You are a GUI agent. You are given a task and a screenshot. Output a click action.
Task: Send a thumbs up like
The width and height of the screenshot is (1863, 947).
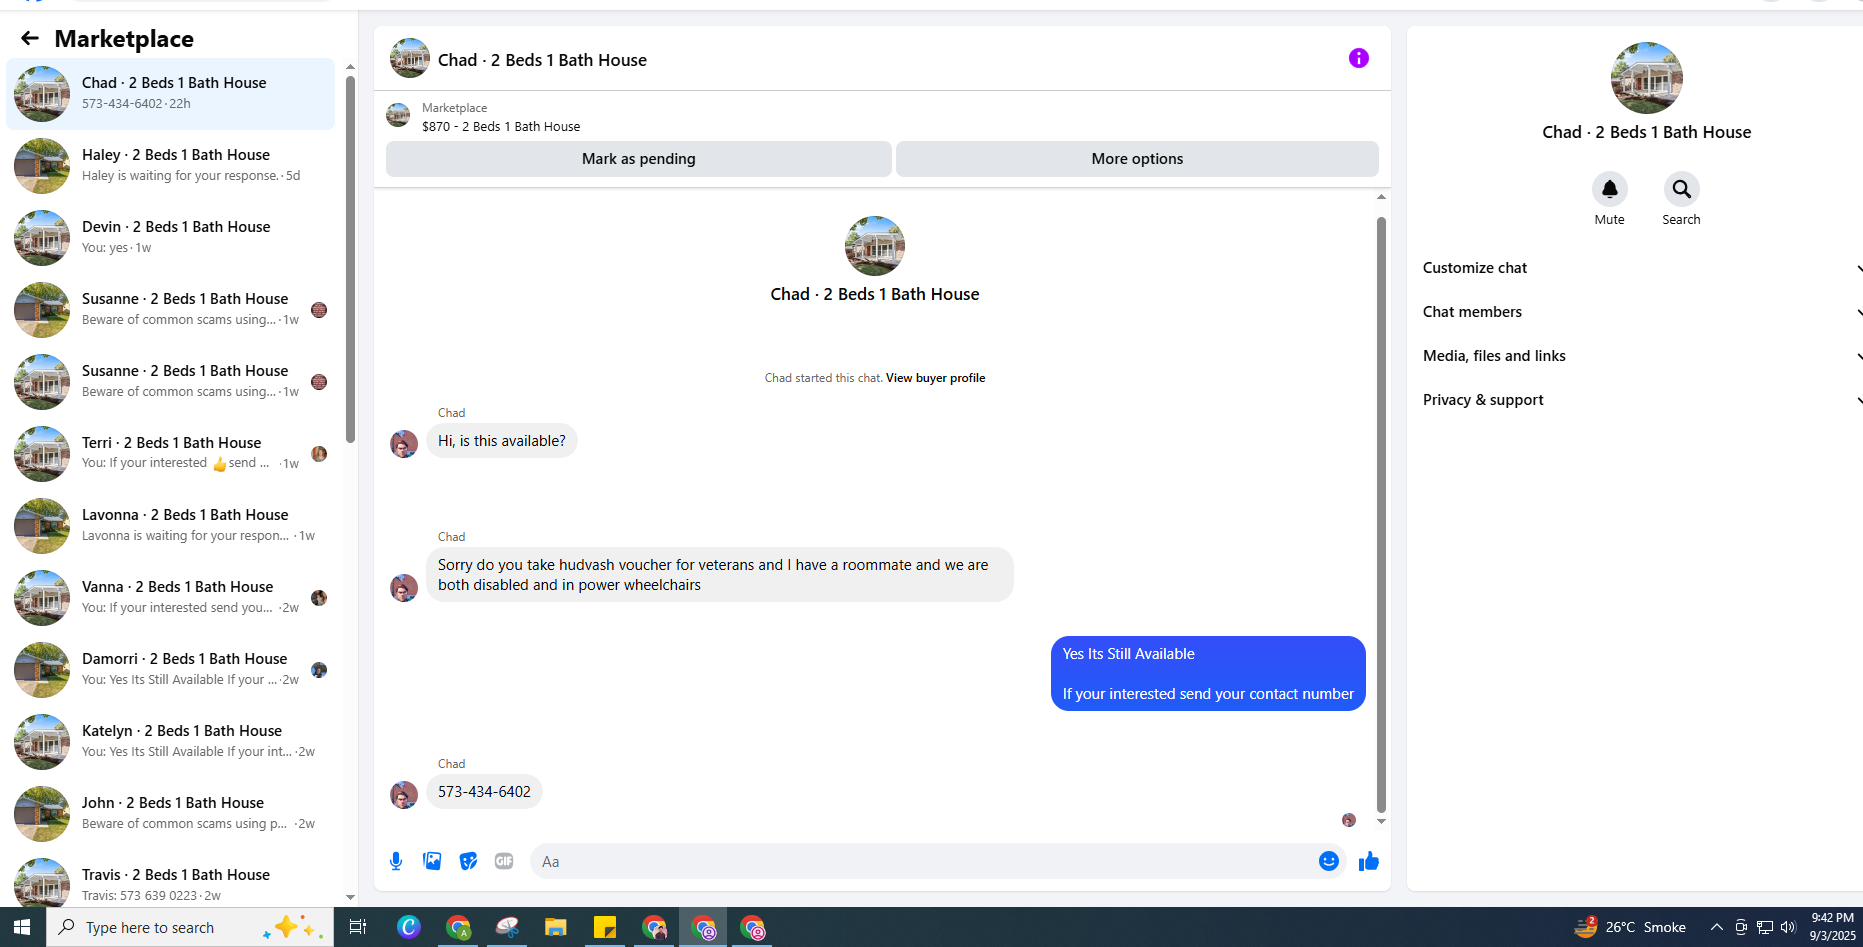pos(1369,861)
